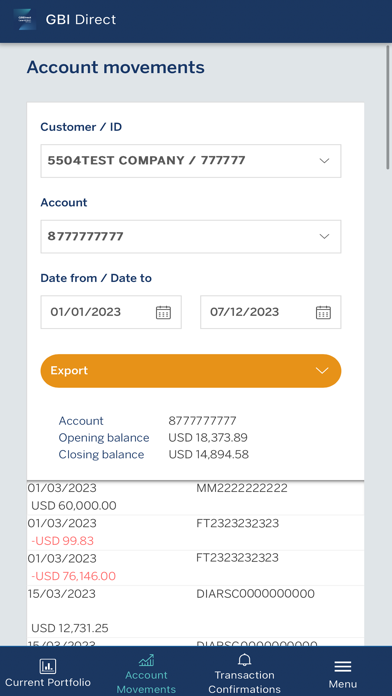
Task: Click the Date from / Date to label
Action: click(x=96, y=278)
